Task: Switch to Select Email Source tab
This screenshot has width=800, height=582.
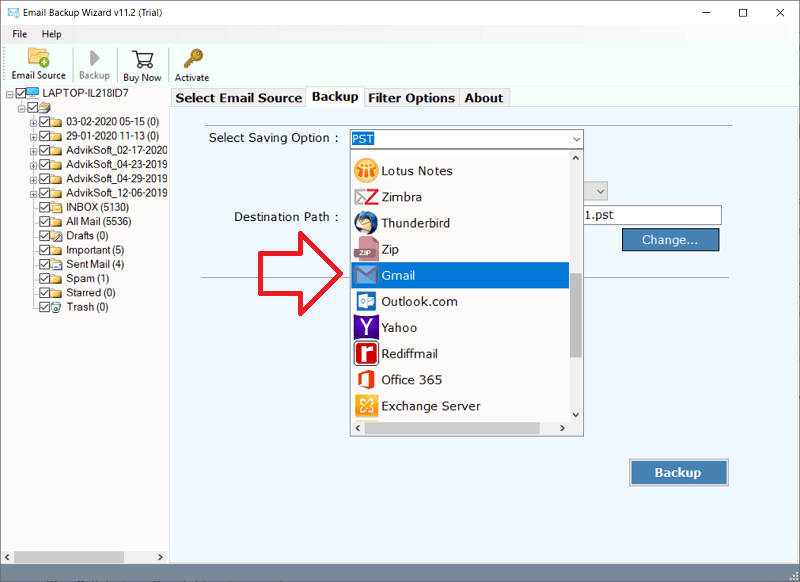Action: pyautogui.click(x=239, y=98)
